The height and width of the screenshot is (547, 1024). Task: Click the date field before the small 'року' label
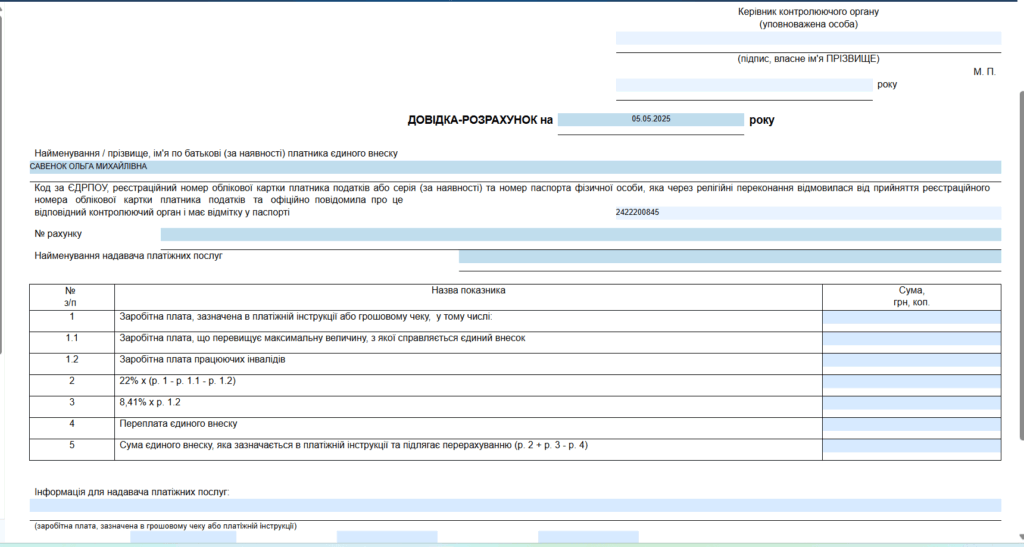click(x=744, y=85)
